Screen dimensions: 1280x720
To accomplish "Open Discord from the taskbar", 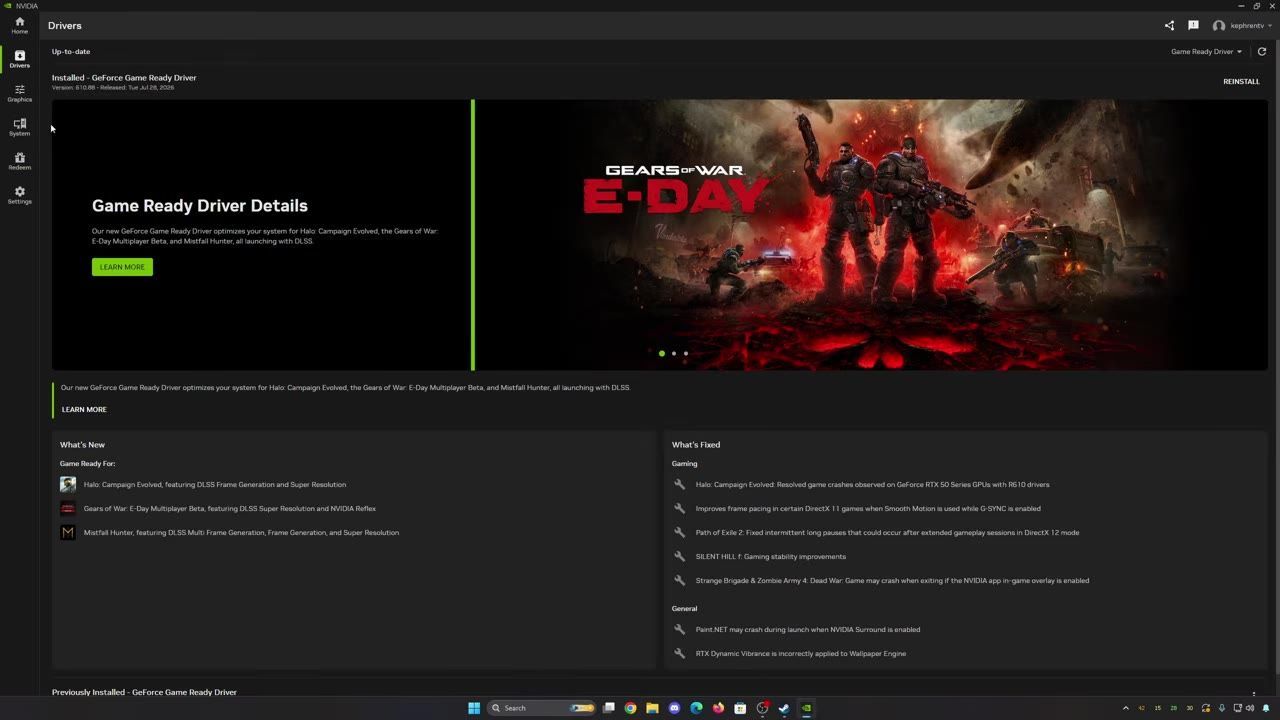I will 674,708.
